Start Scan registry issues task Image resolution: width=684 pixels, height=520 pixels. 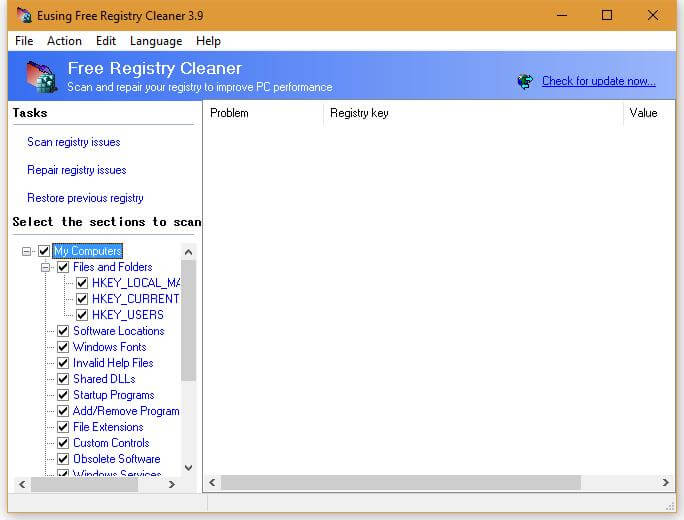pyautogui.click(x=74, y=142)
